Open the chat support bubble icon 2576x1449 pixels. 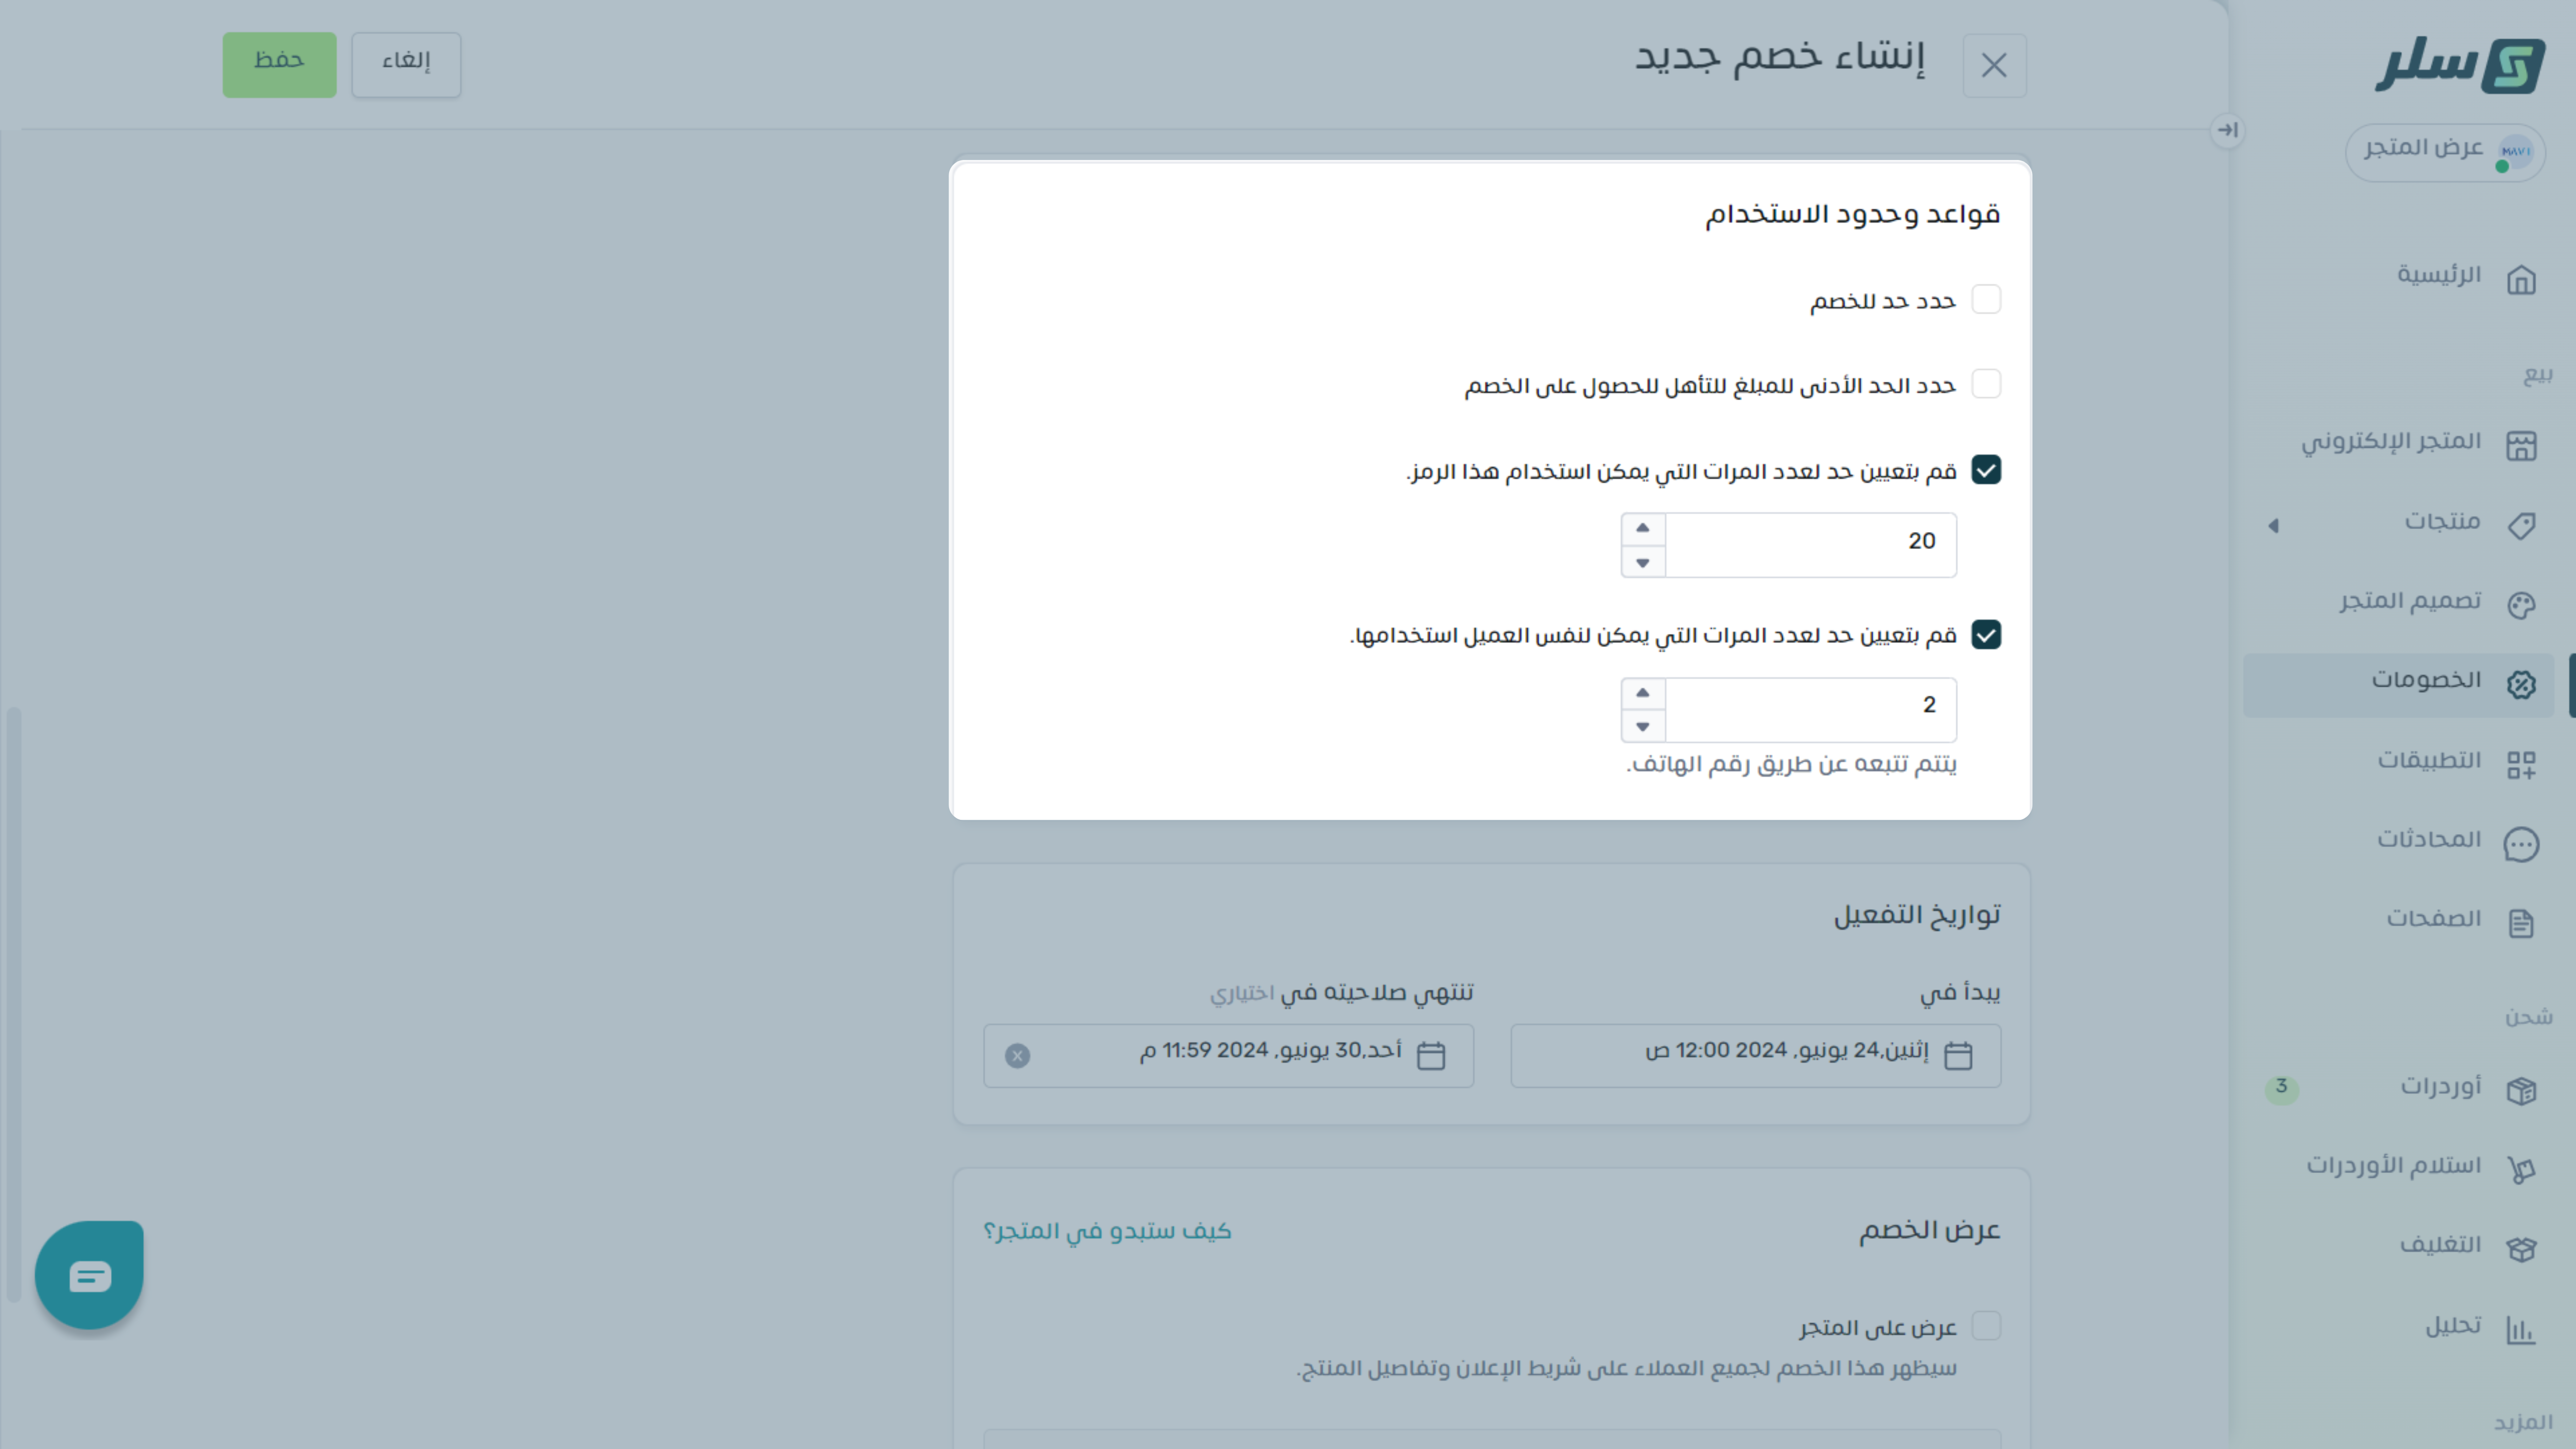tap(89, 1275)
